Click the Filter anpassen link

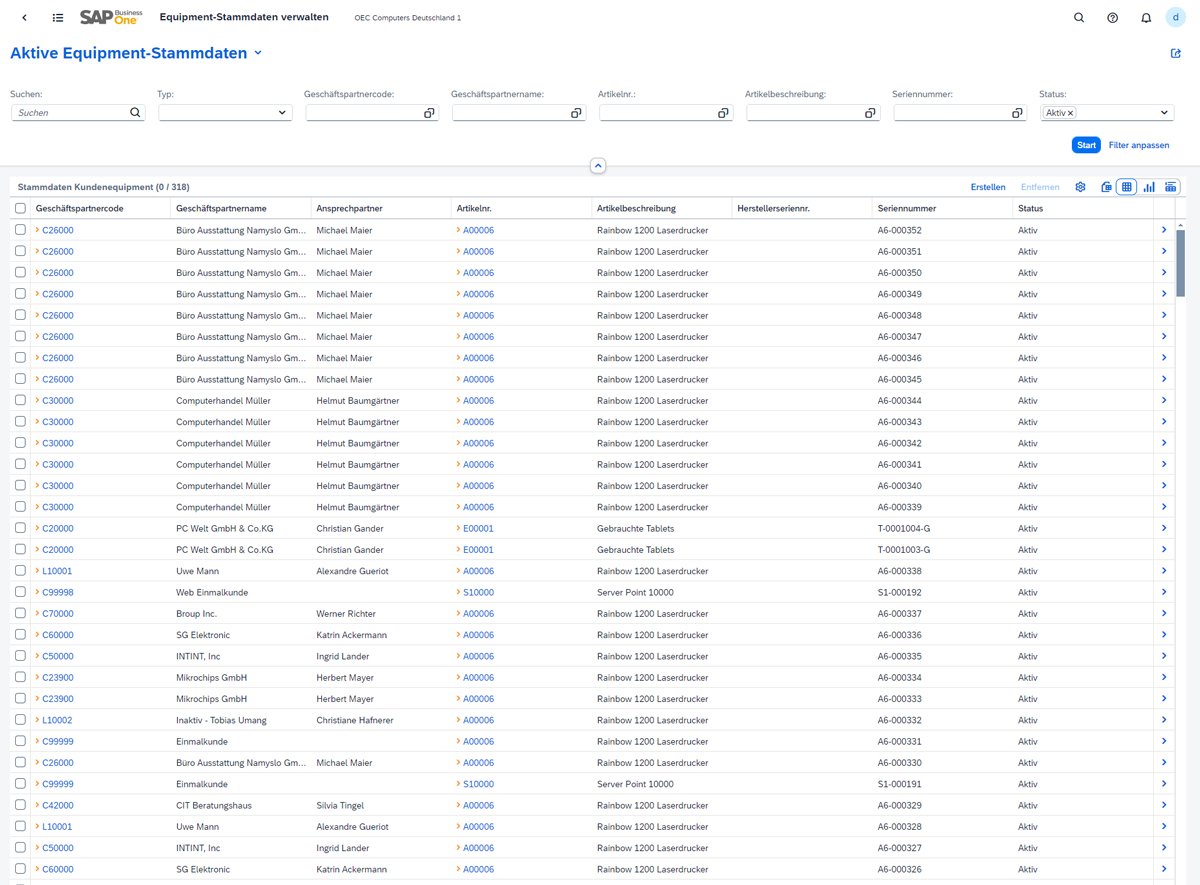pyautogui.click(x=1138, y=145)
